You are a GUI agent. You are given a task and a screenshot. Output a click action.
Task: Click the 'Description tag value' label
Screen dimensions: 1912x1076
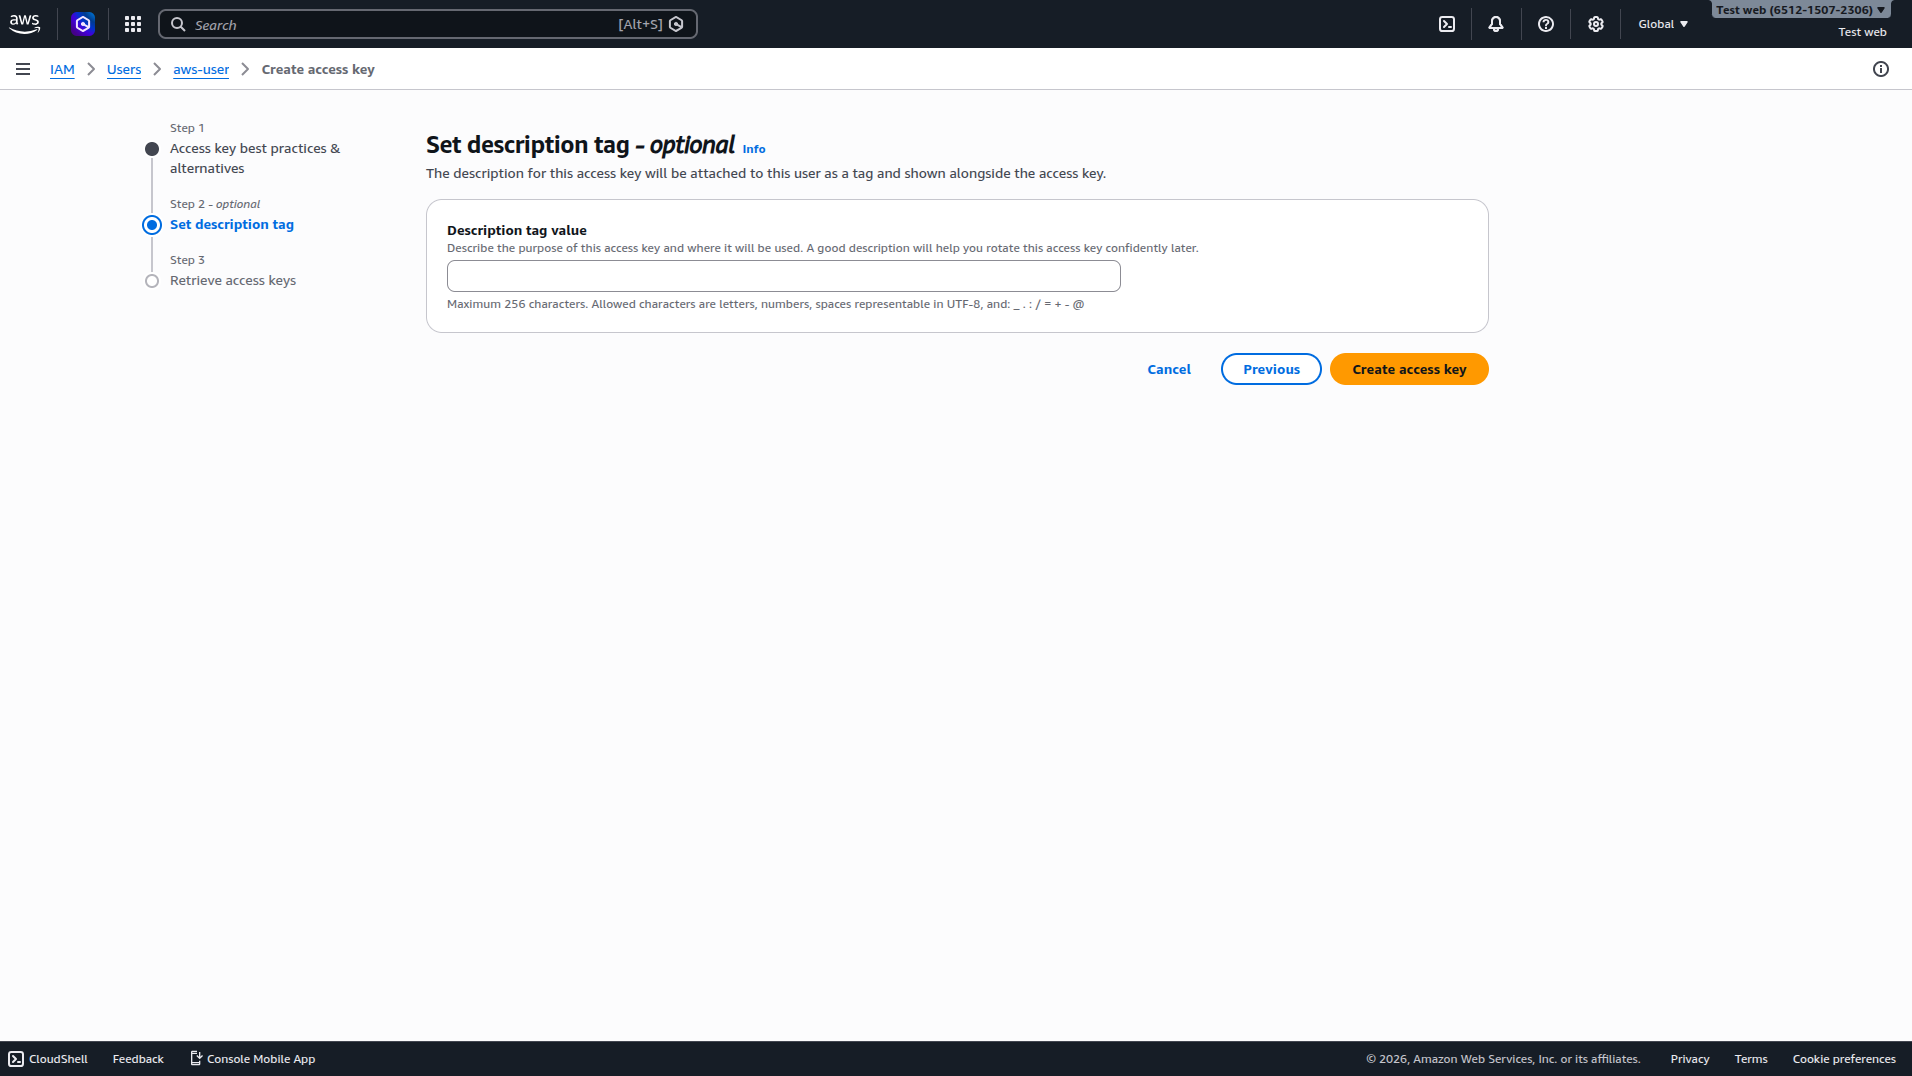(x=517, y=230)
